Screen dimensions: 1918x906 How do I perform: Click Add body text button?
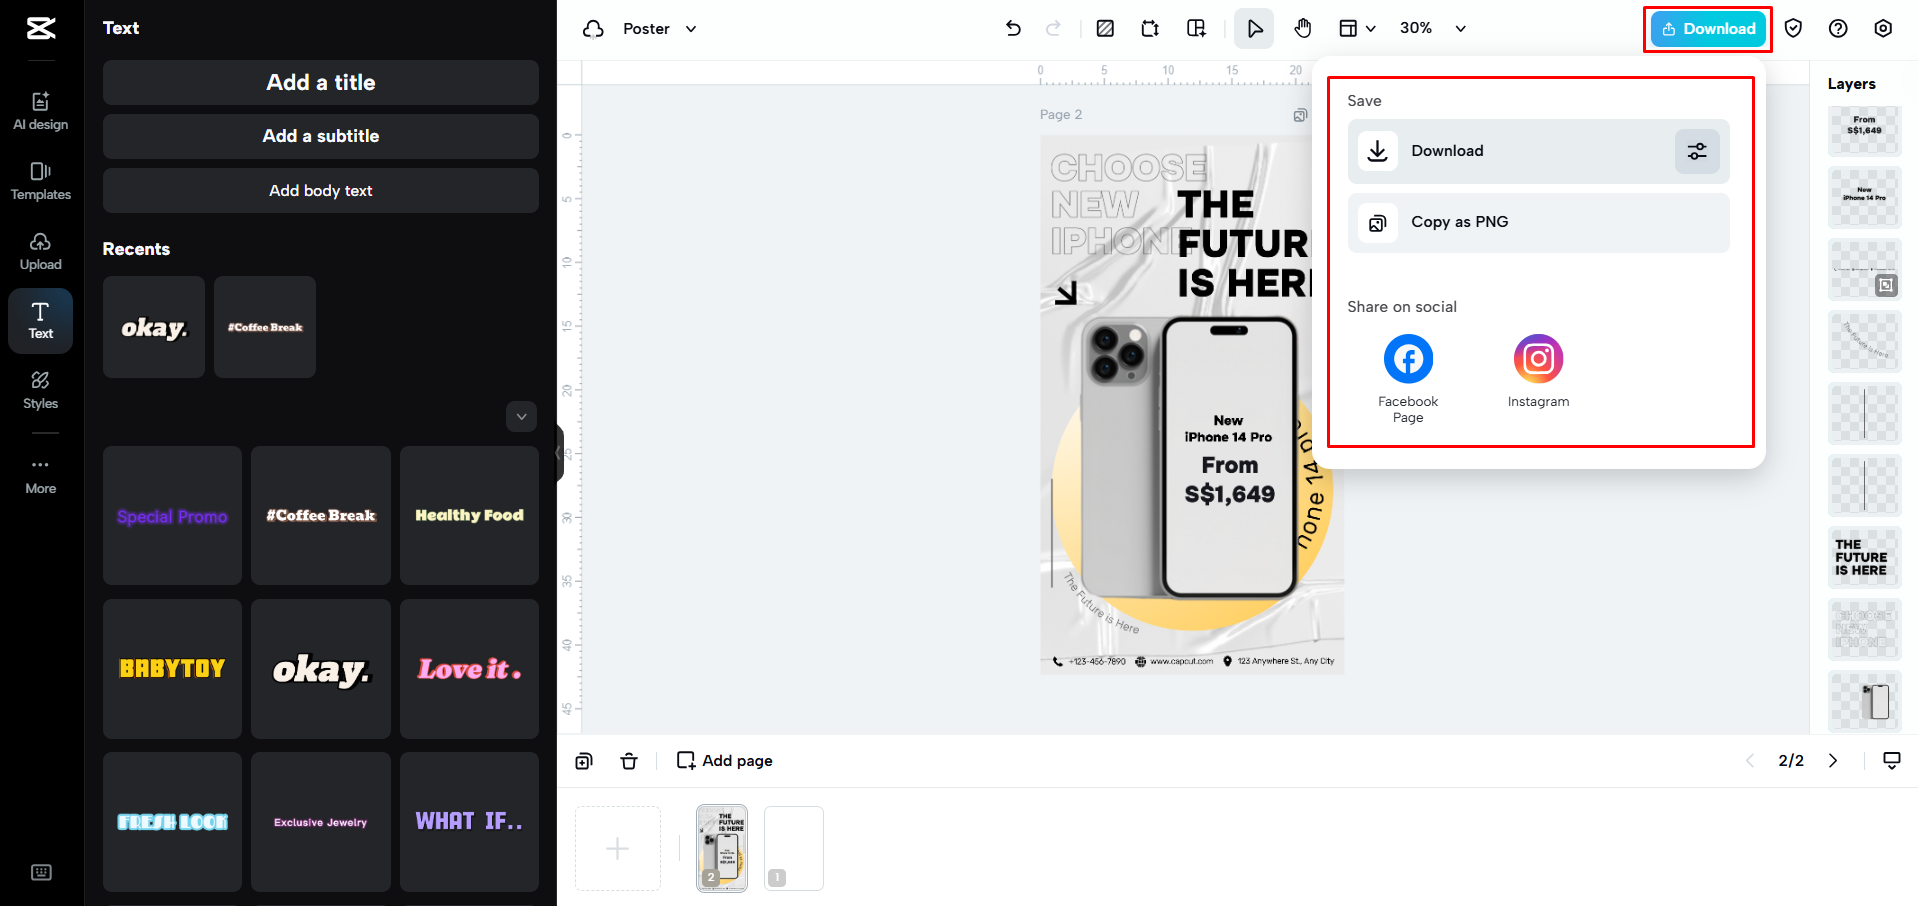click(x=321, y=191)
